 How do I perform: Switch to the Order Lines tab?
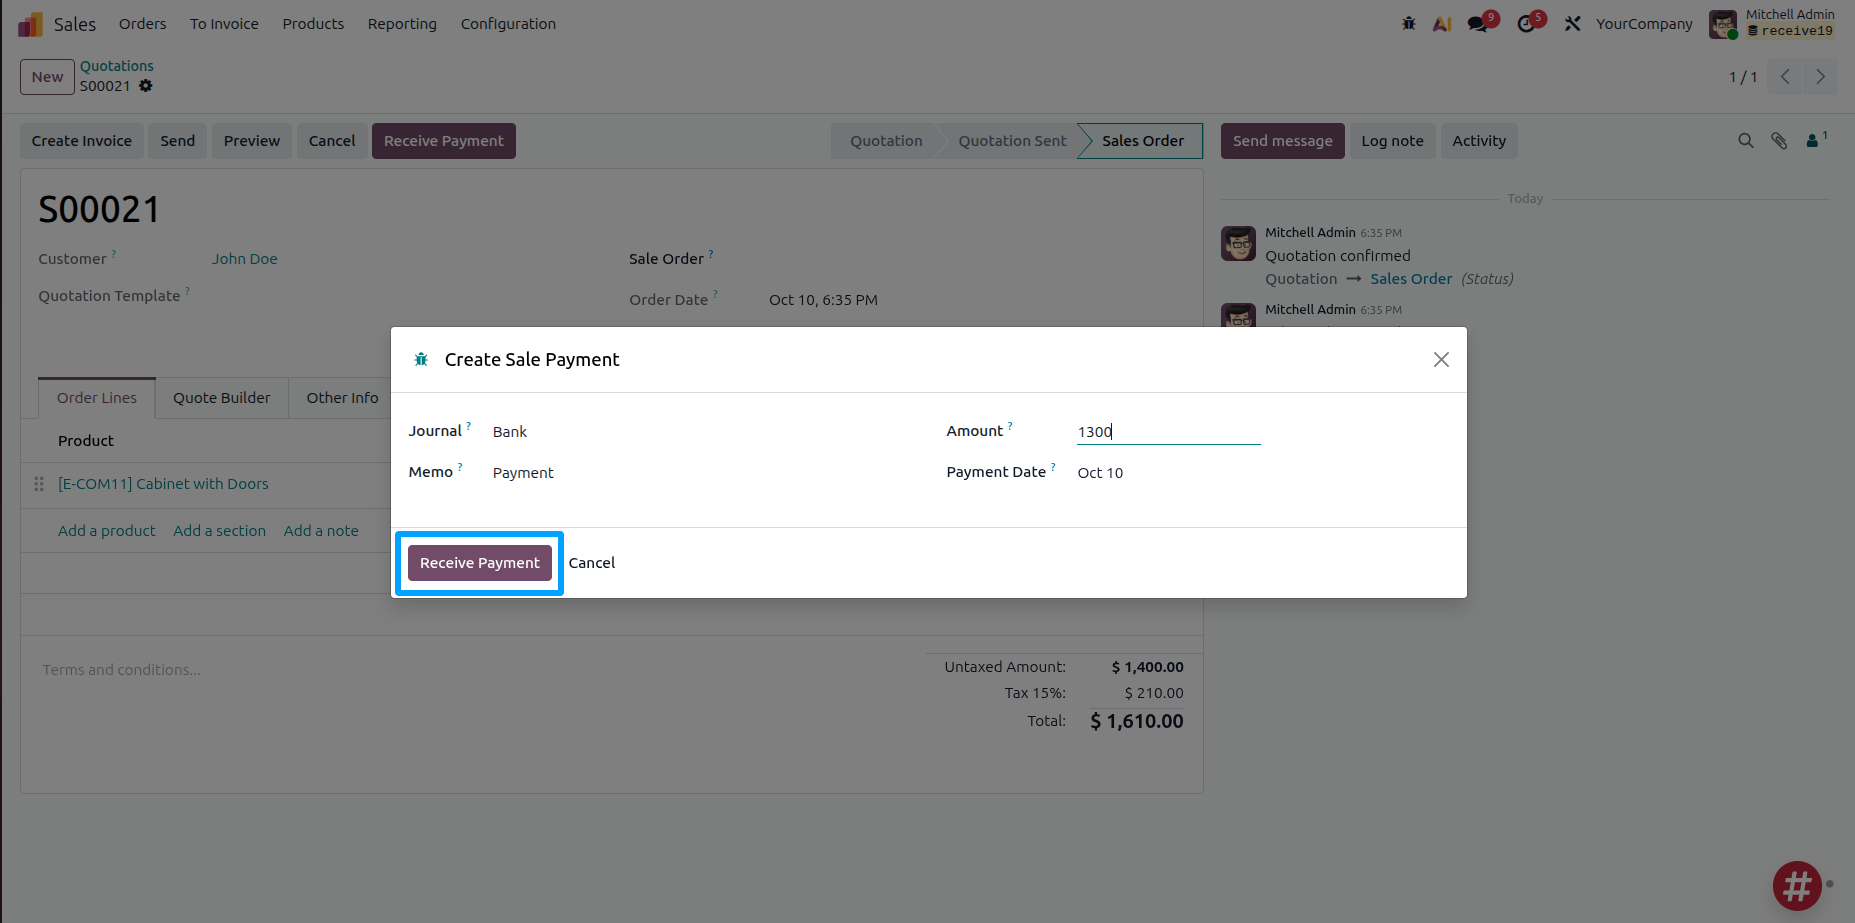point(97,398)
